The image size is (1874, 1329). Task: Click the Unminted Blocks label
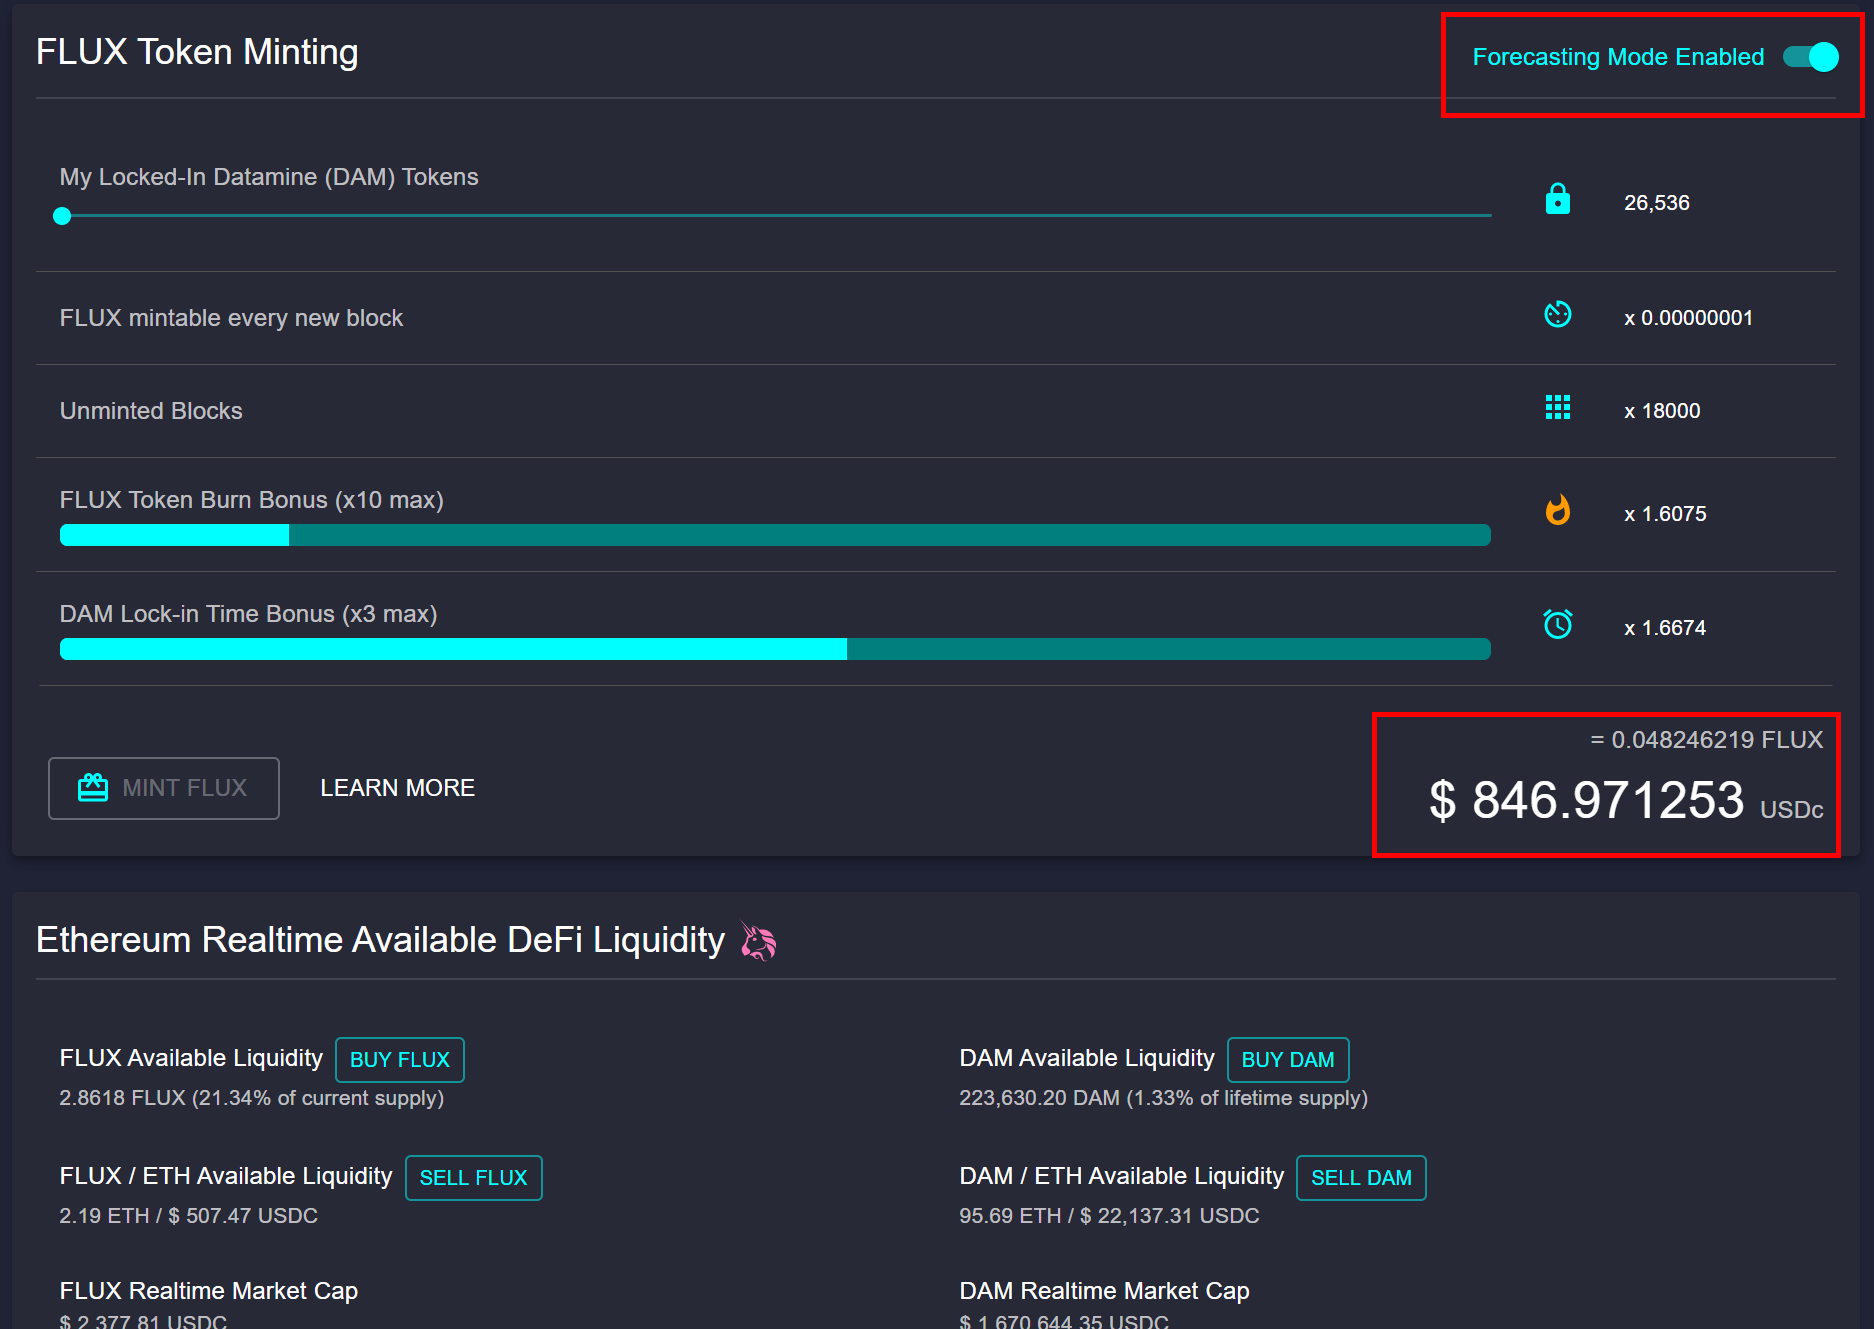(x=151, y=411)
